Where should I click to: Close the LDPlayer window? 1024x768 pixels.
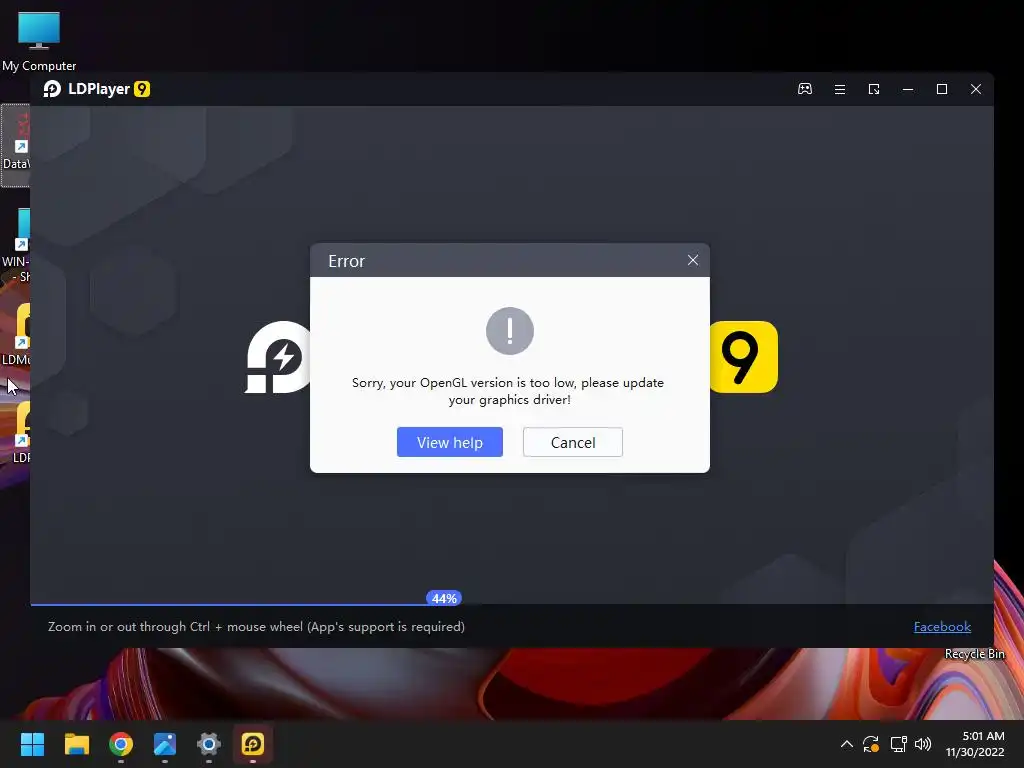point(976,89)
